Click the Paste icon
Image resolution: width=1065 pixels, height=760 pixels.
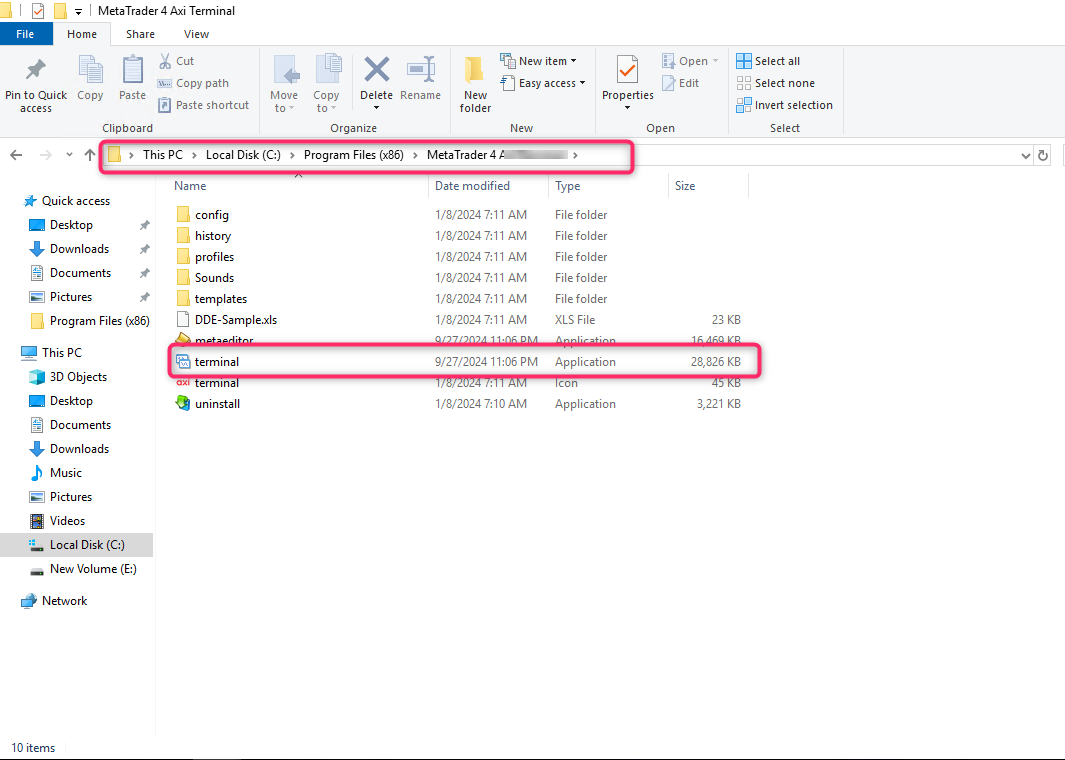point(132,80)
